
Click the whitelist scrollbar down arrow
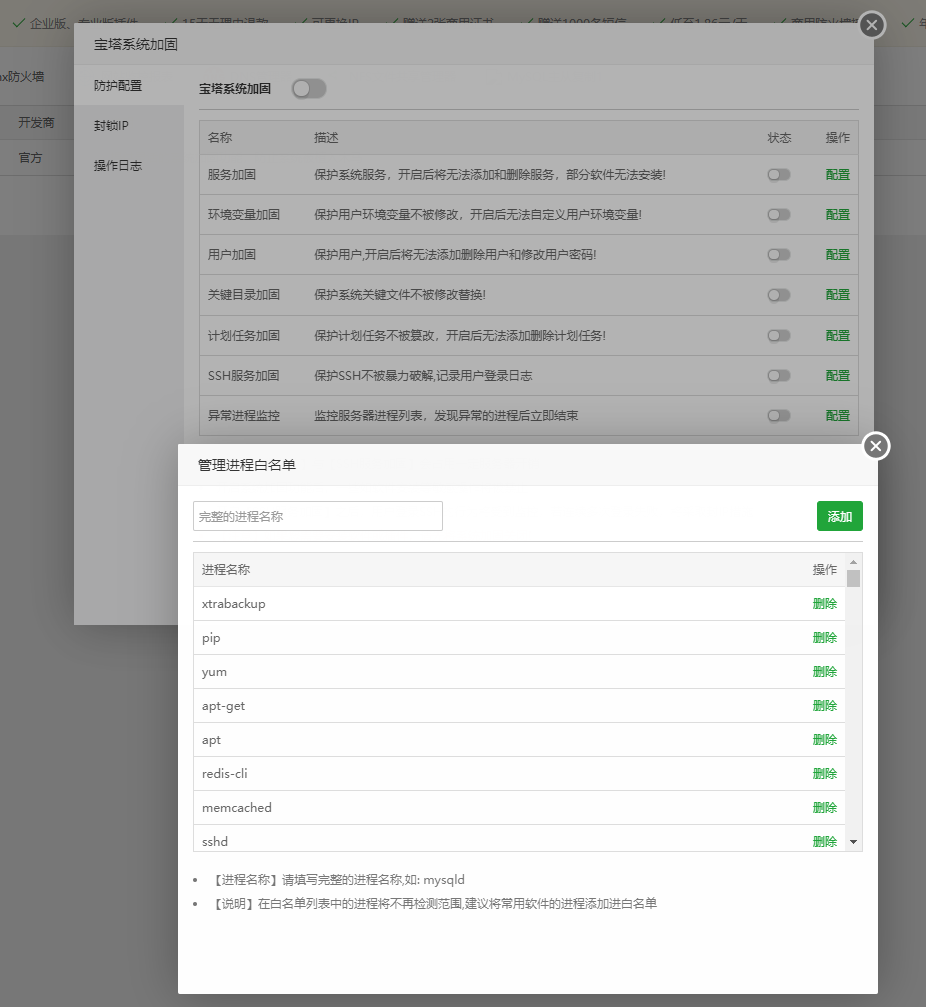tap(853, 842)
